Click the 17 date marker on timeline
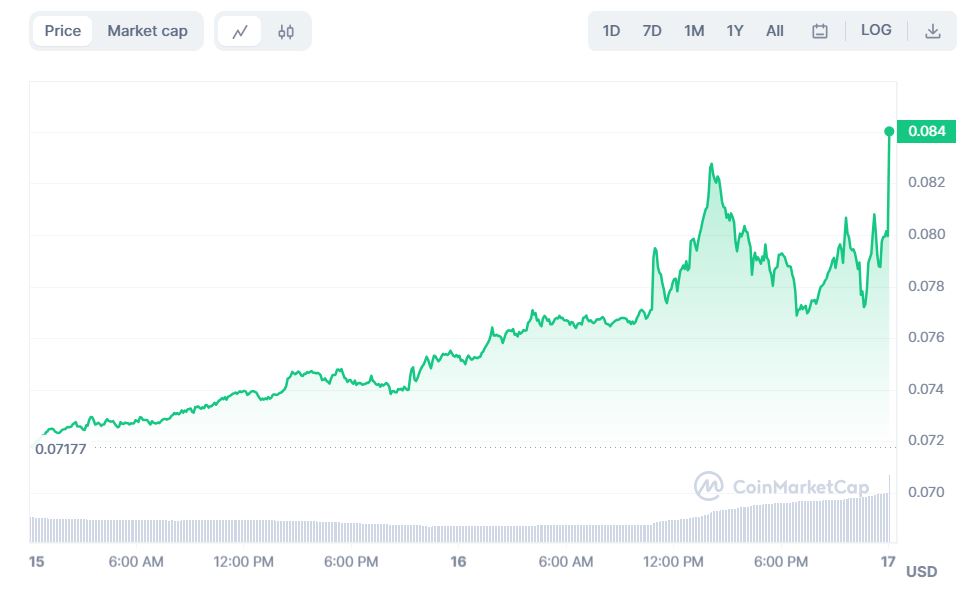The height and width of the screenshot is (591, 974). (888, 562)
